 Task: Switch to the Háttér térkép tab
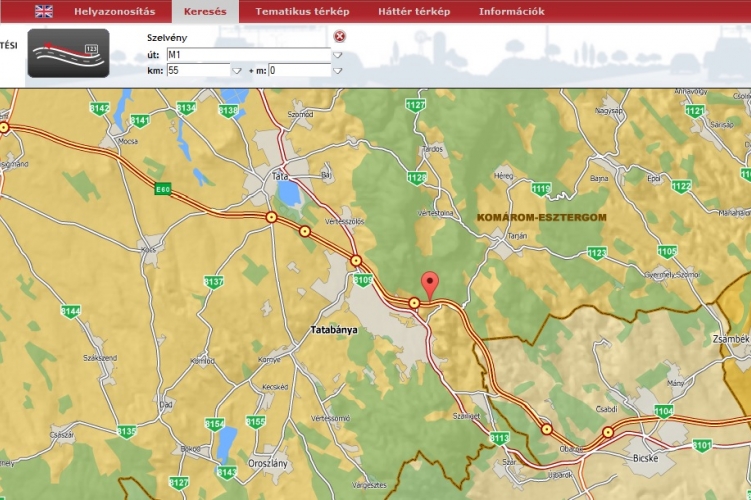[x=414, y=12]
